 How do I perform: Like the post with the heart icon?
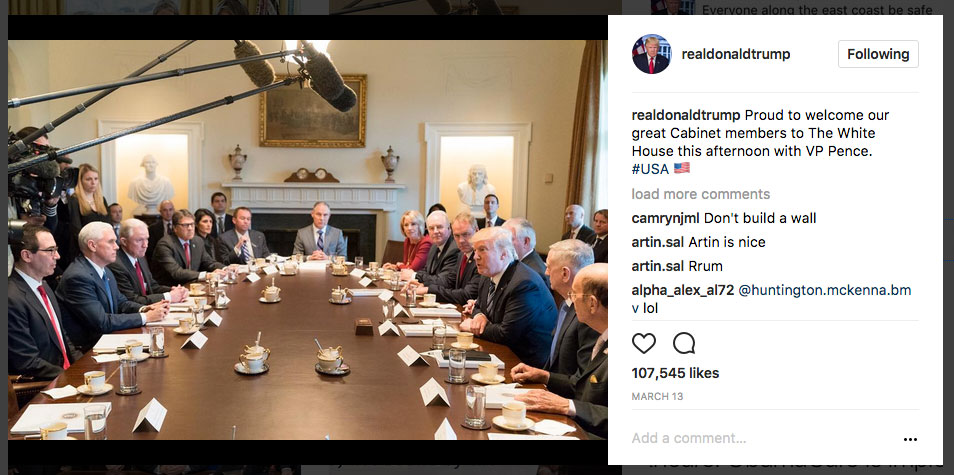(643, 344)
